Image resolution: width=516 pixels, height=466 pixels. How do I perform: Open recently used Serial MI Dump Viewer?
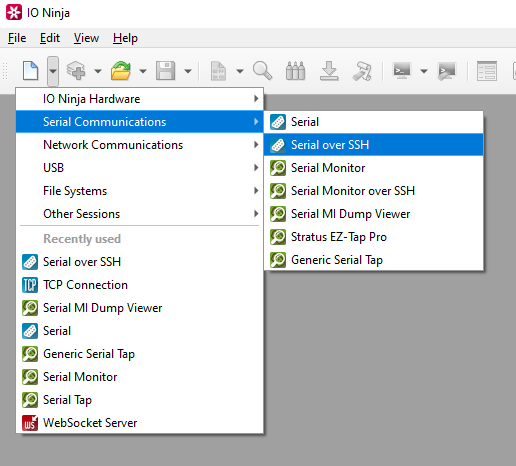(x=140, y=308)
